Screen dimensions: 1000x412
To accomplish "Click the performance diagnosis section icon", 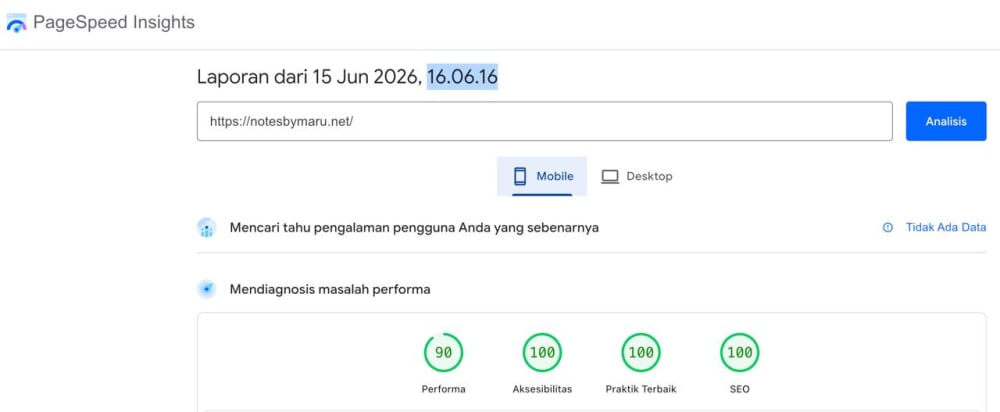I will pos(207,290).
